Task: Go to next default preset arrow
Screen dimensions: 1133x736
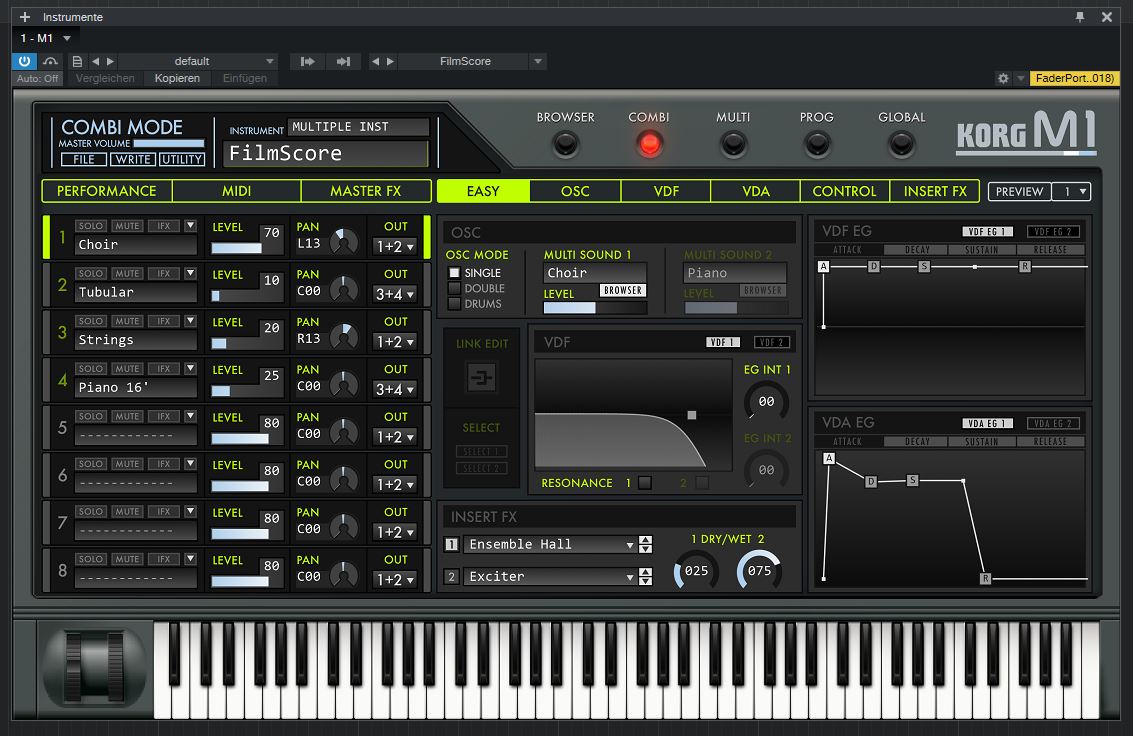Action: tap(111, 61)
